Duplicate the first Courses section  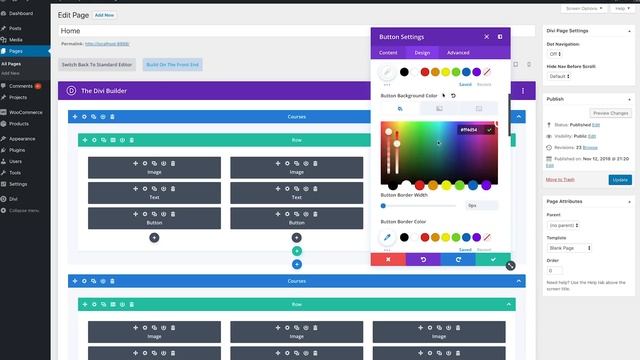click(x=93, y=117)
